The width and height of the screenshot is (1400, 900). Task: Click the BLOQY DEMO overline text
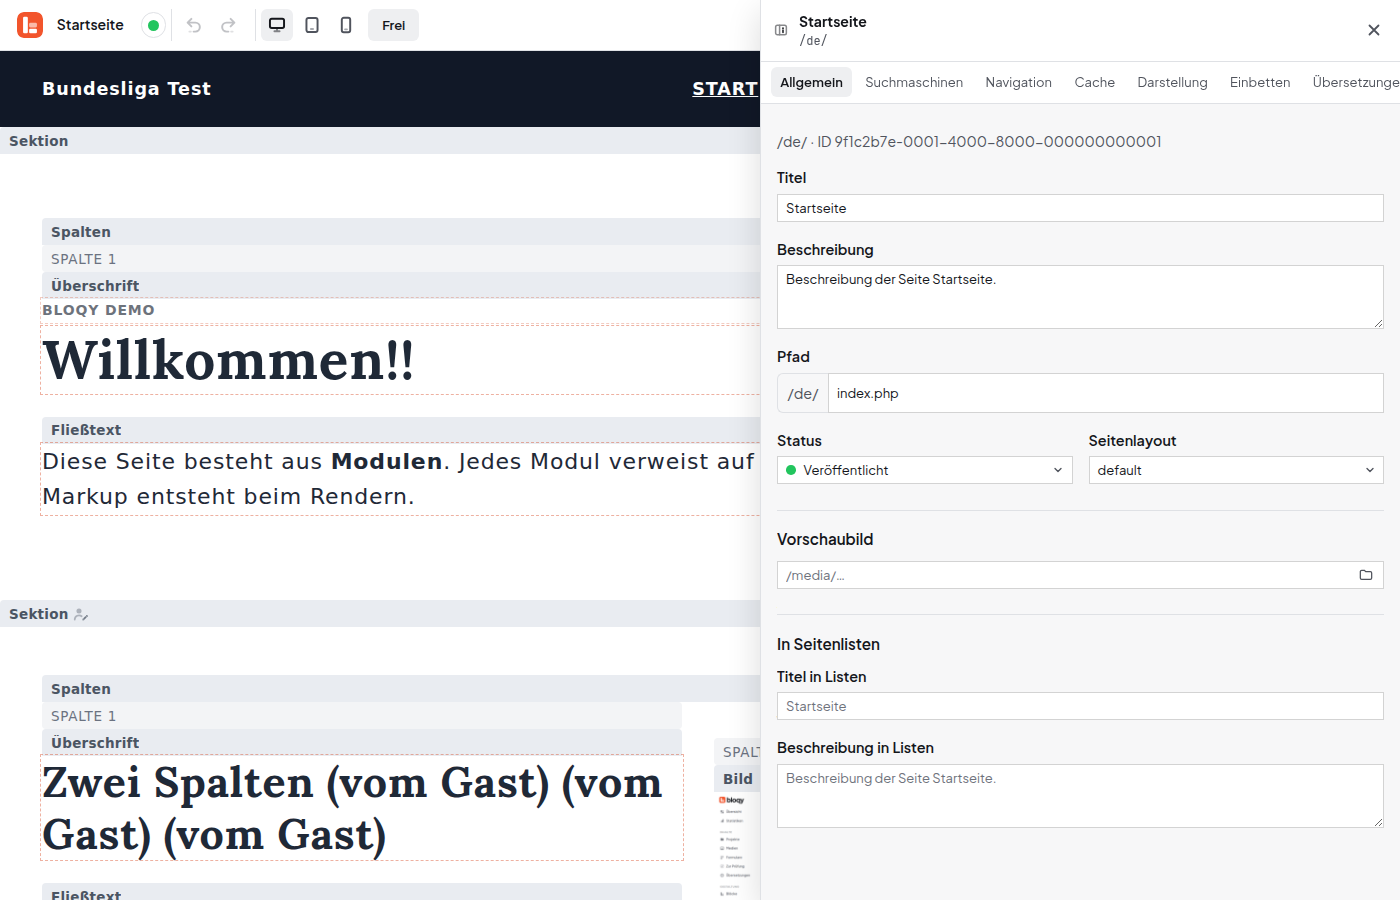98,310
